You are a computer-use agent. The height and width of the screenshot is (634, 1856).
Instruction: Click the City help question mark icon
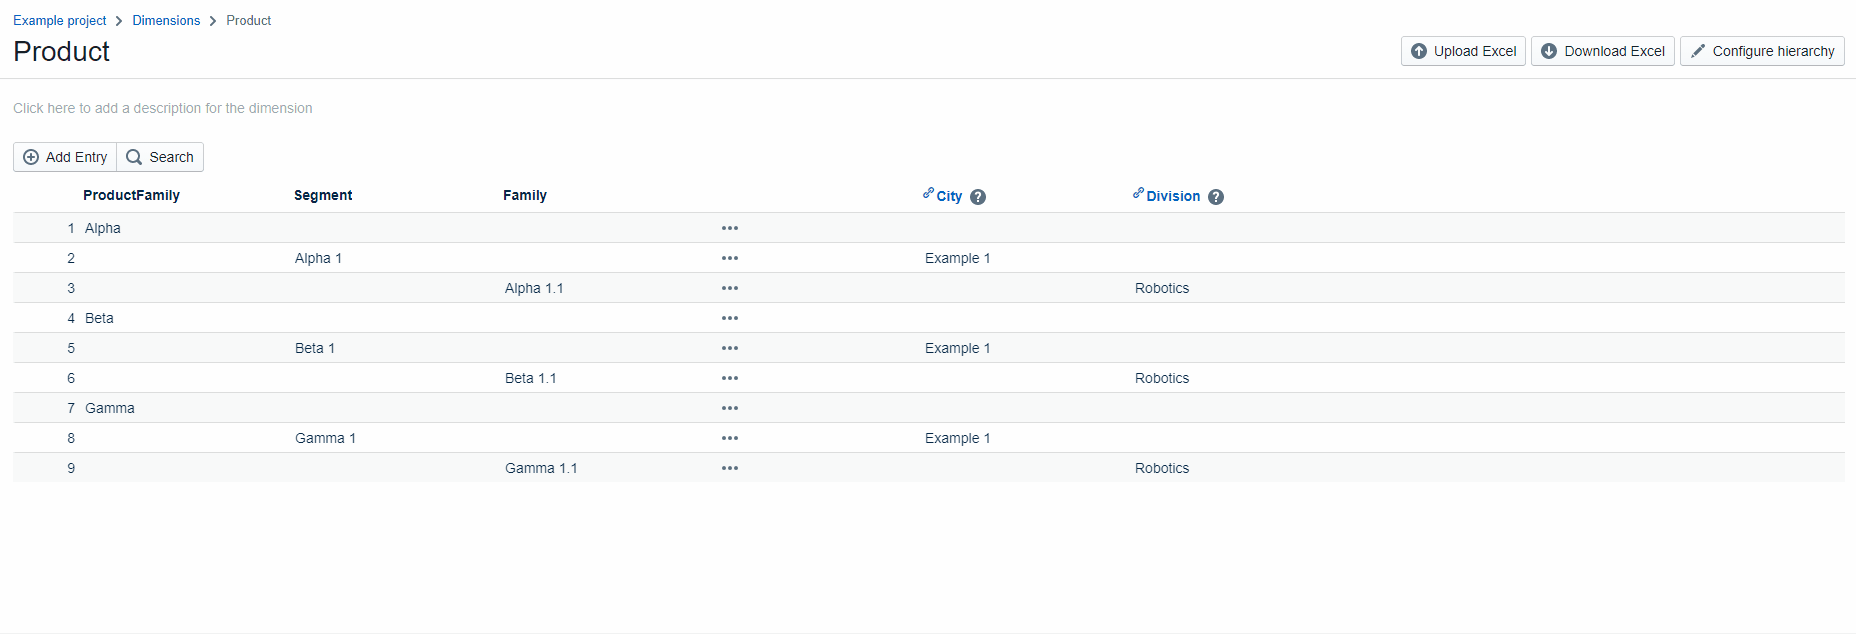point(978,197)
